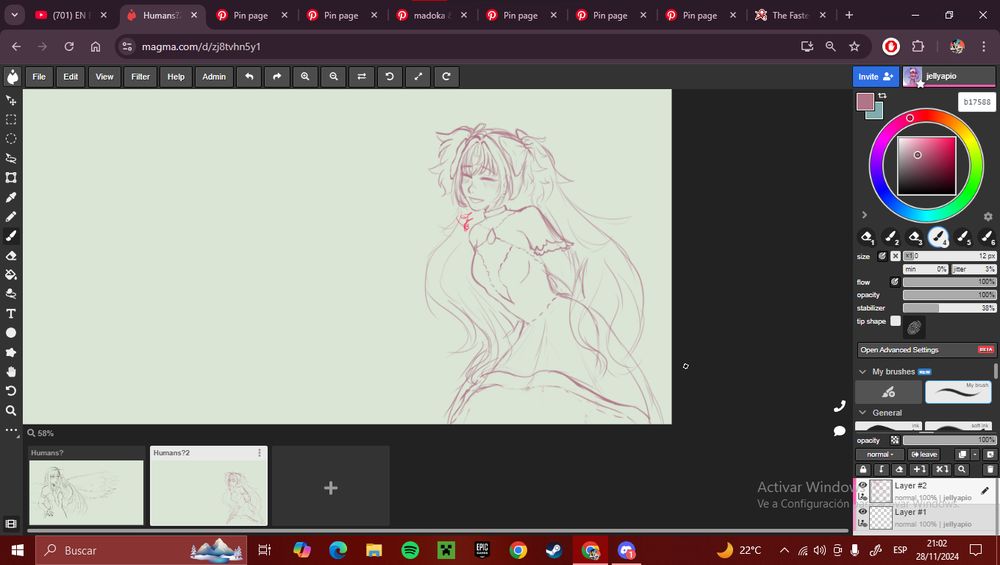The width and height of the screenshot is (1000, 565).
Task: Switch to the madoka browser tab
Action: point(430,15)
